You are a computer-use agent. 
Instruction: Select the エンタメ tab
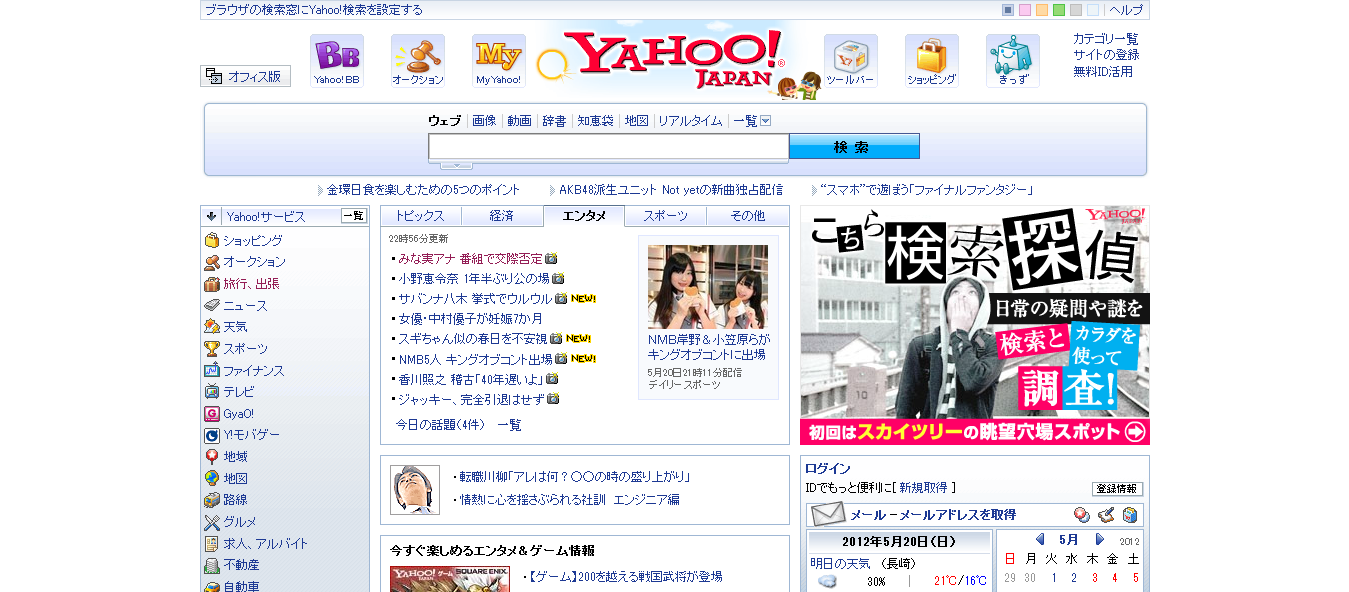point(584,216)
